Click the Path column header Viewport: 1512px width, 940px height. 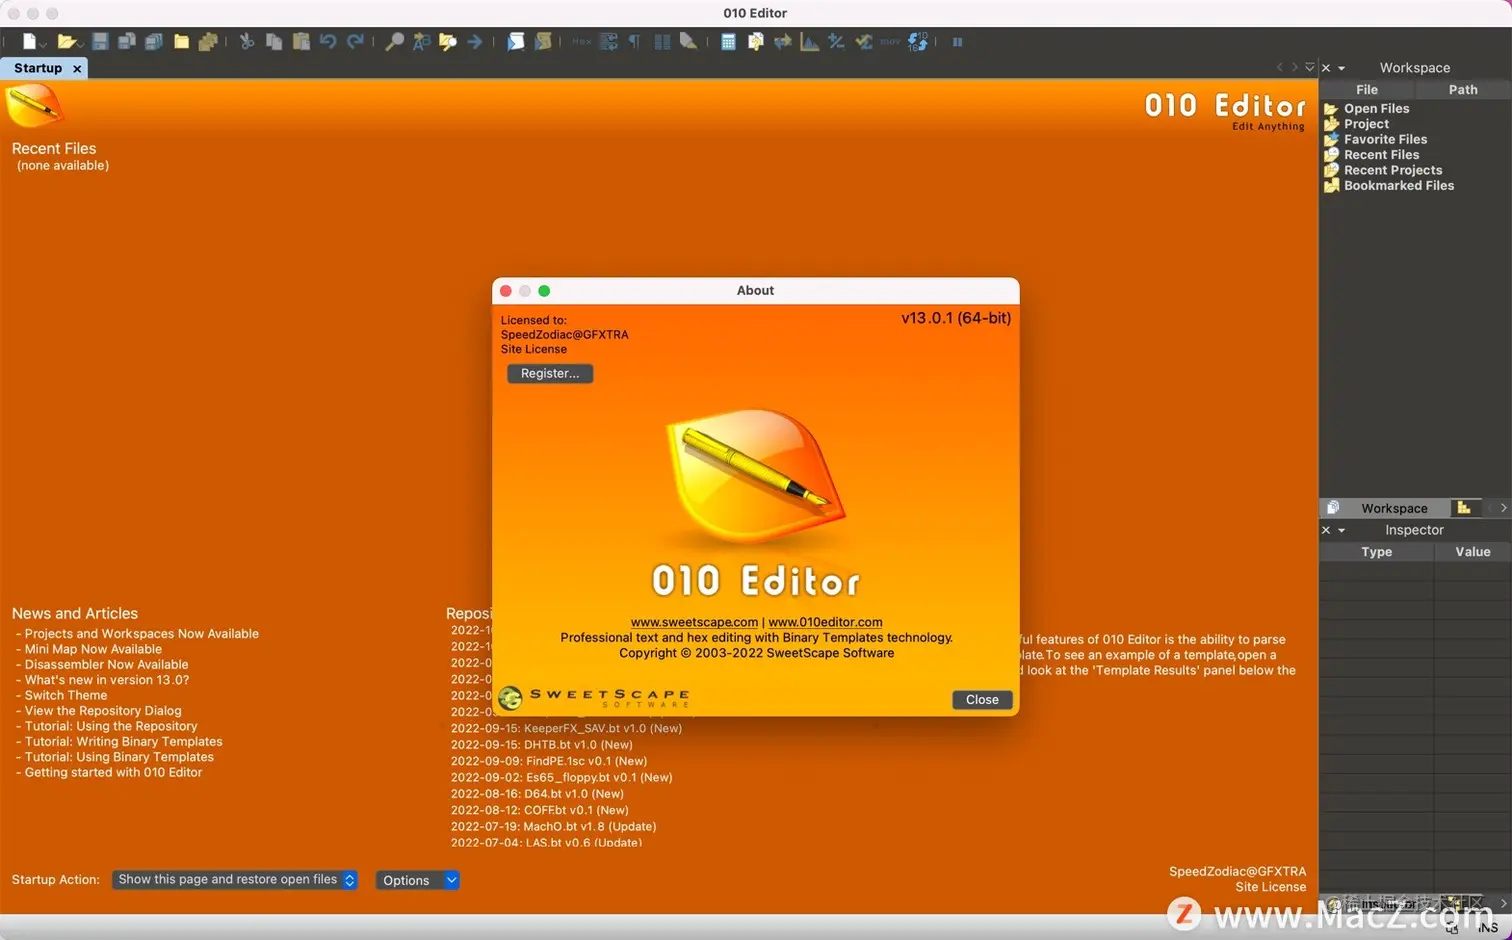click(1463, 90)
